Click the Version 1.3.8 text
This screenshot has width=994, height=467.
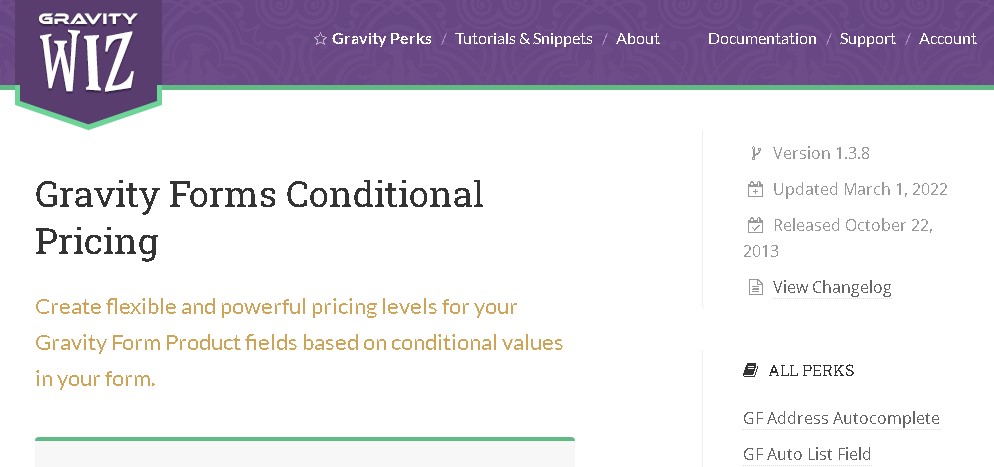821,153
